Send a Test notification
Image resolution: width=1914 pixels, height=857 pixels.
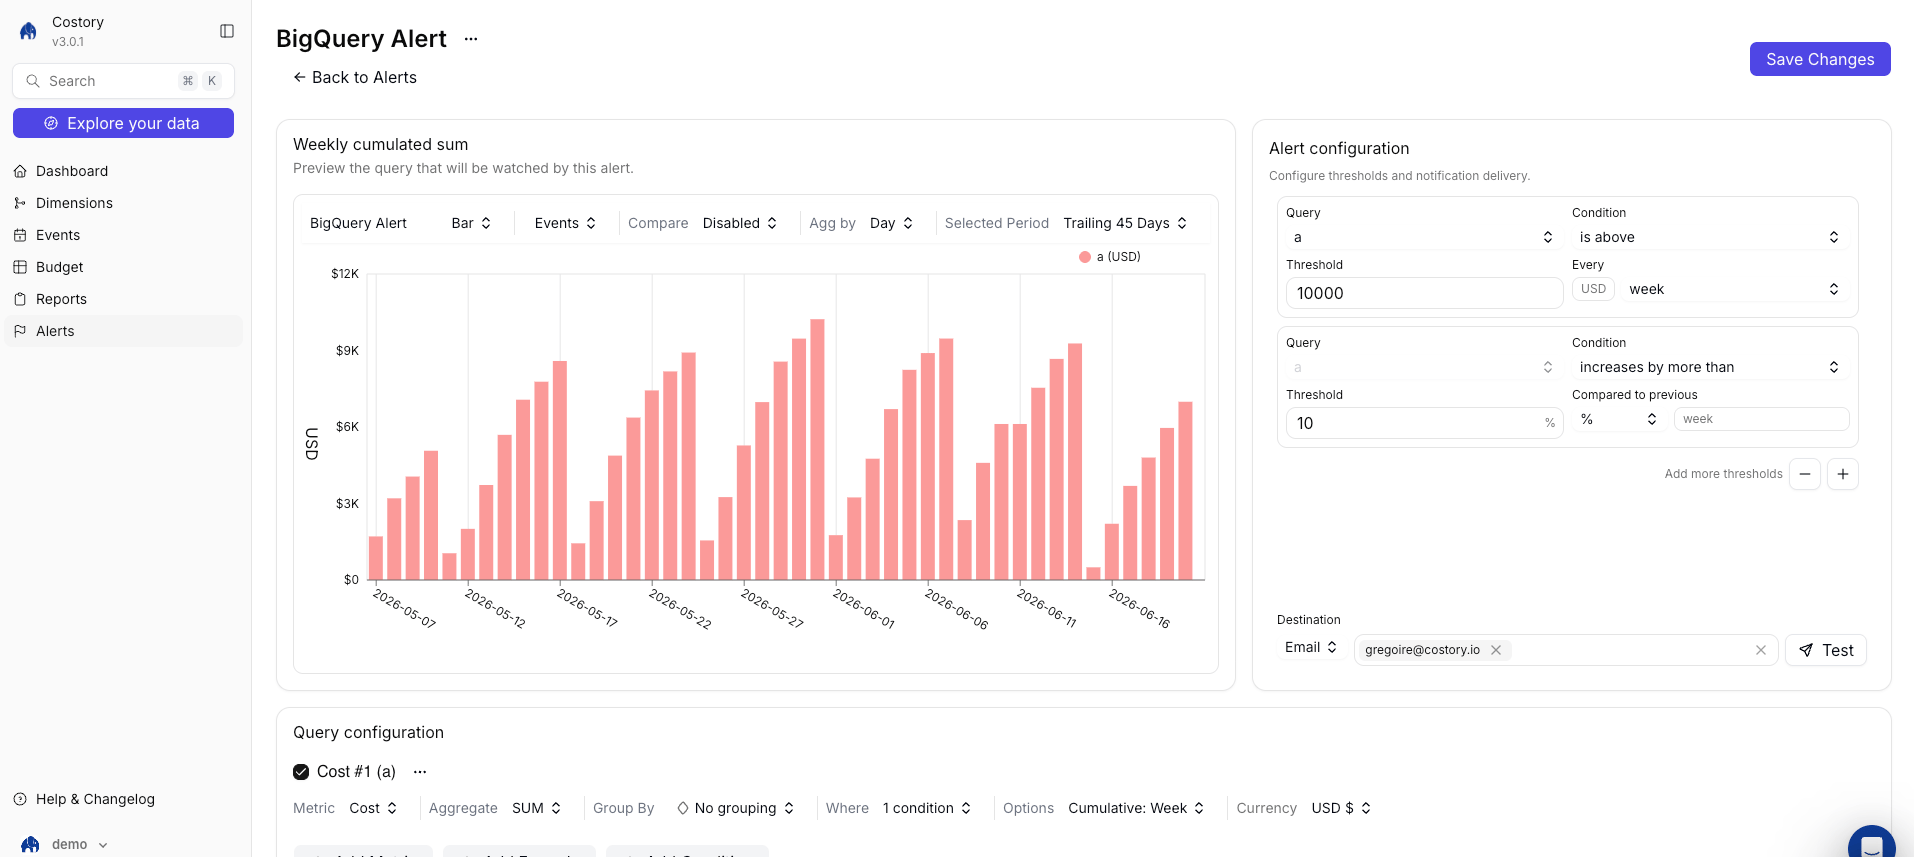[x=1825, y=650]
